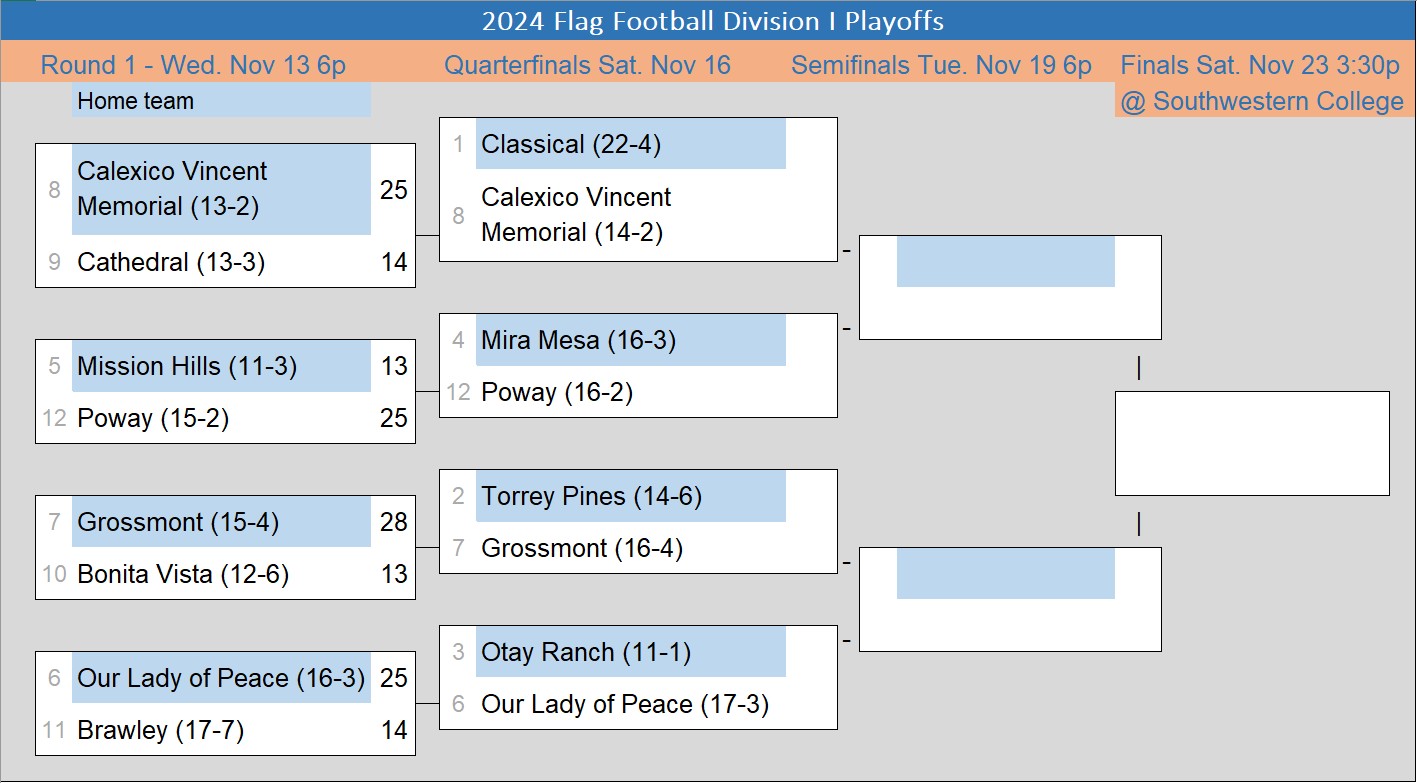Select the Round 1 Wed. Nov 13 header
This screenshot has width=1417, height=783.
(193, 66)
